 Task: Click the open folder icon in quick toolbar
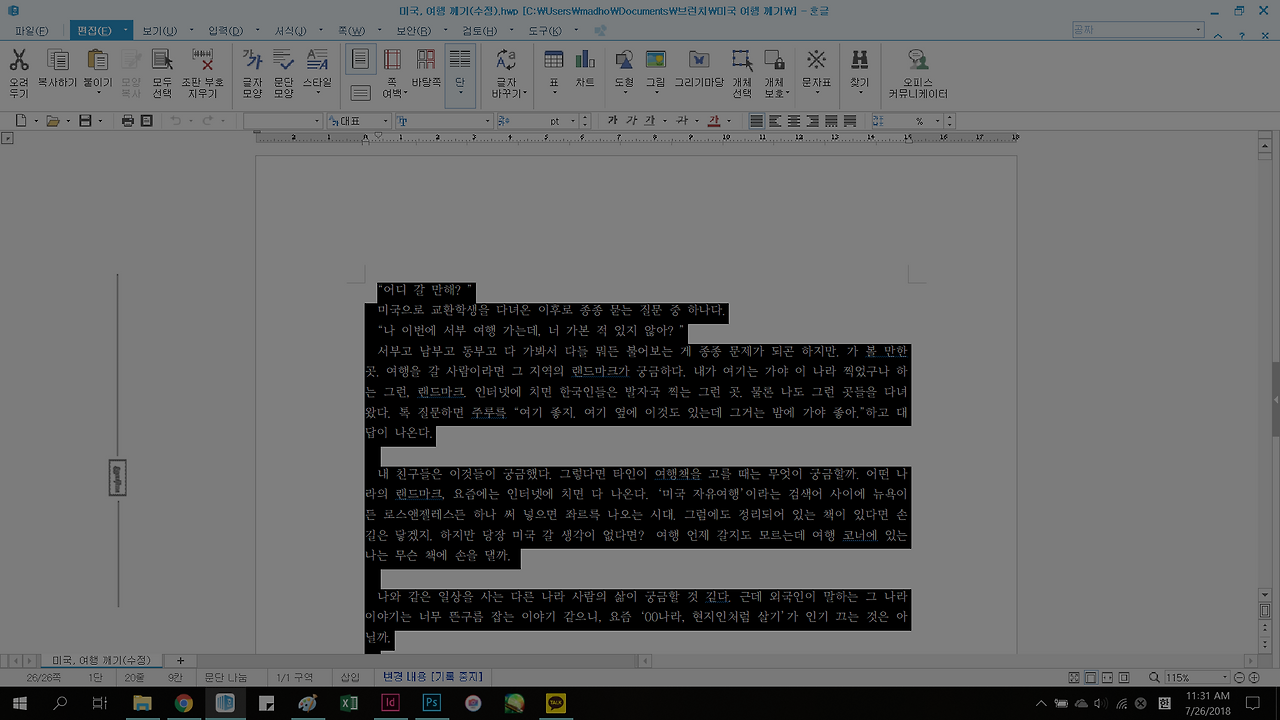pos(53,121)
